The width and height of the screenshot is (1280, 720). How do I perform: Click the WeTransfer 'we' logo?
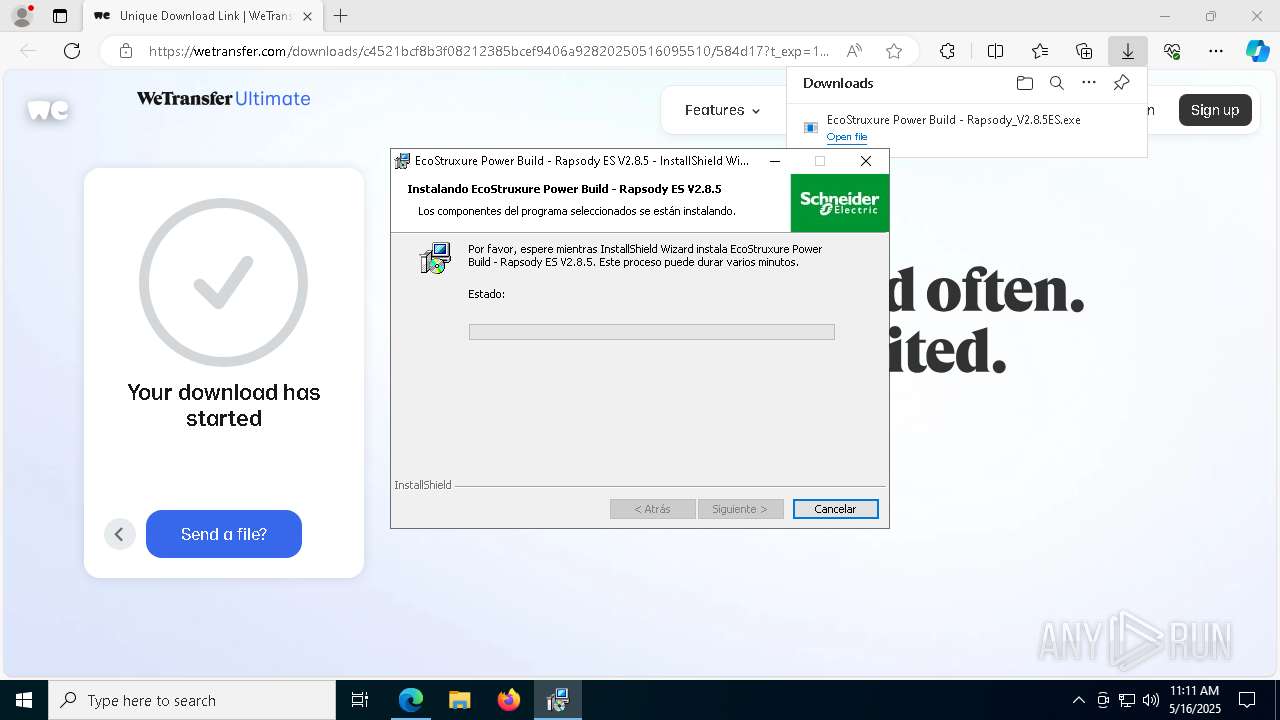pos(48,110)
